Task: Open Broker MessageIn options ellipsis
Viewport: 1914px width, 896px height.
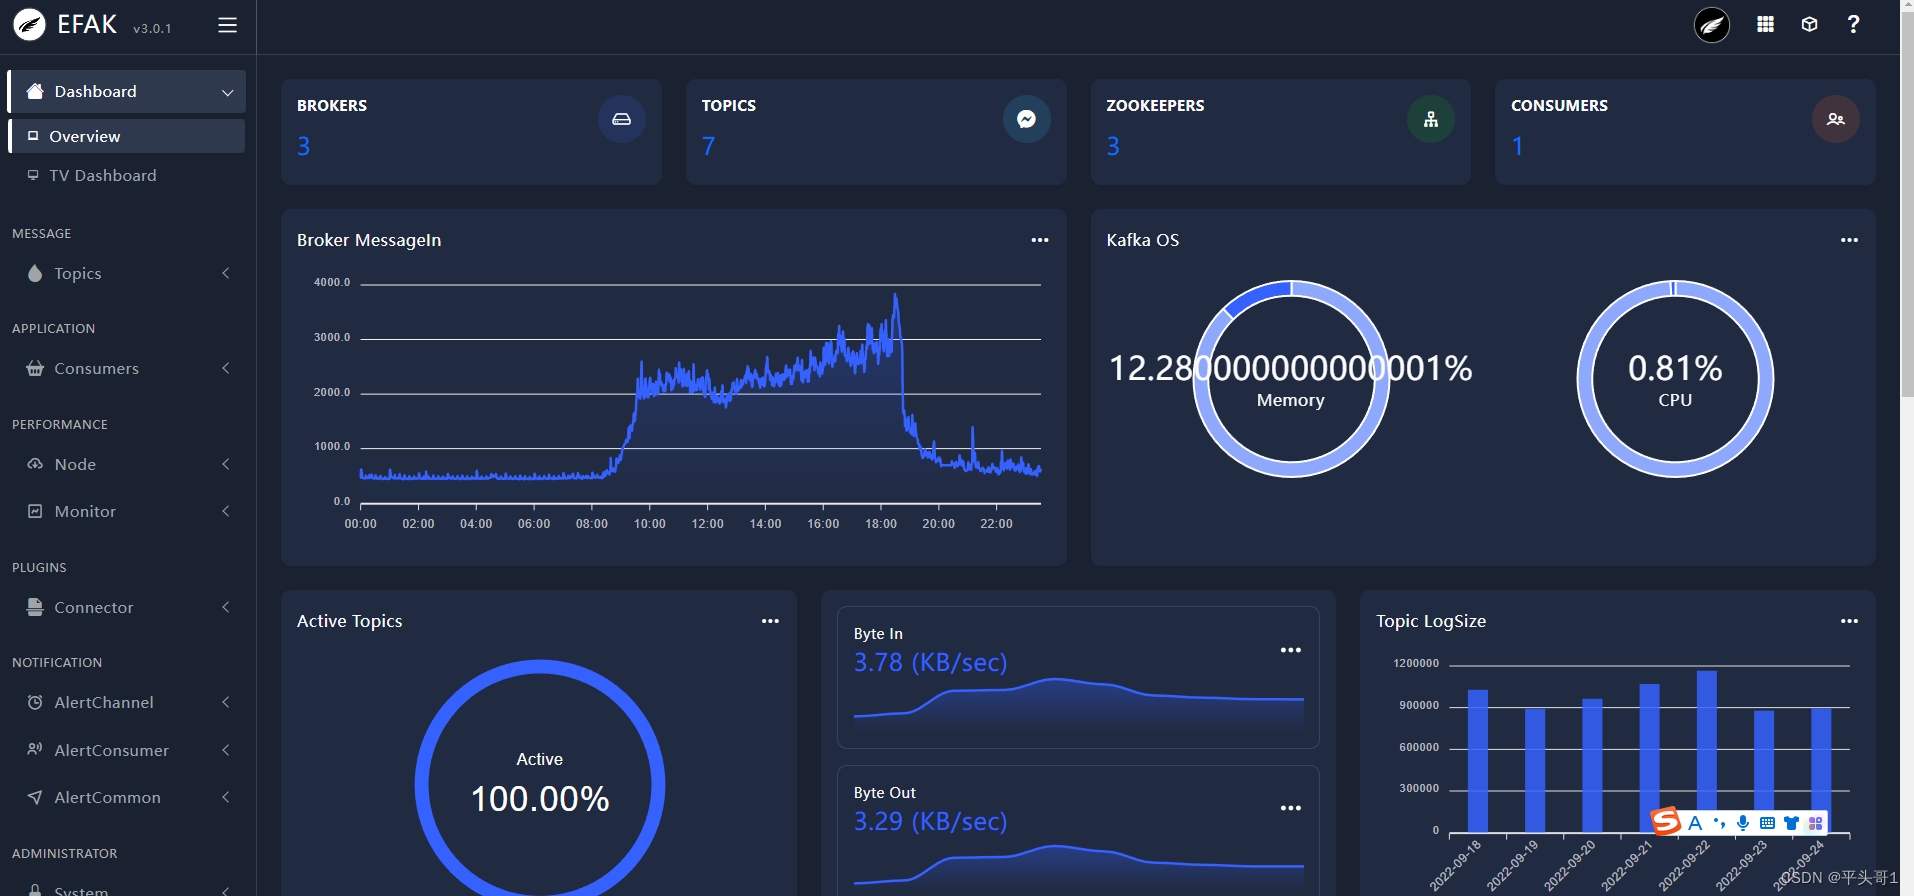Action: (1040, 240)
